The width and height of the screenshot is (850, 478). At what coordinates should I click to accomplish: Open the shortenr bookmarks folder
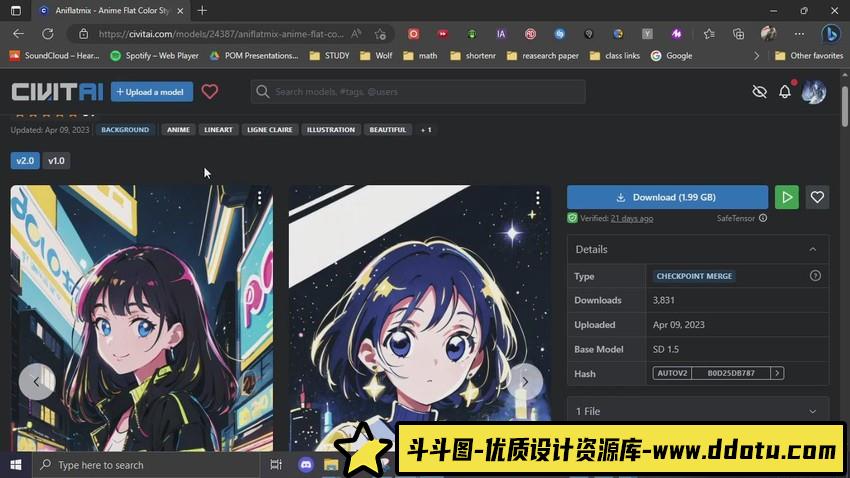(473, 55)
